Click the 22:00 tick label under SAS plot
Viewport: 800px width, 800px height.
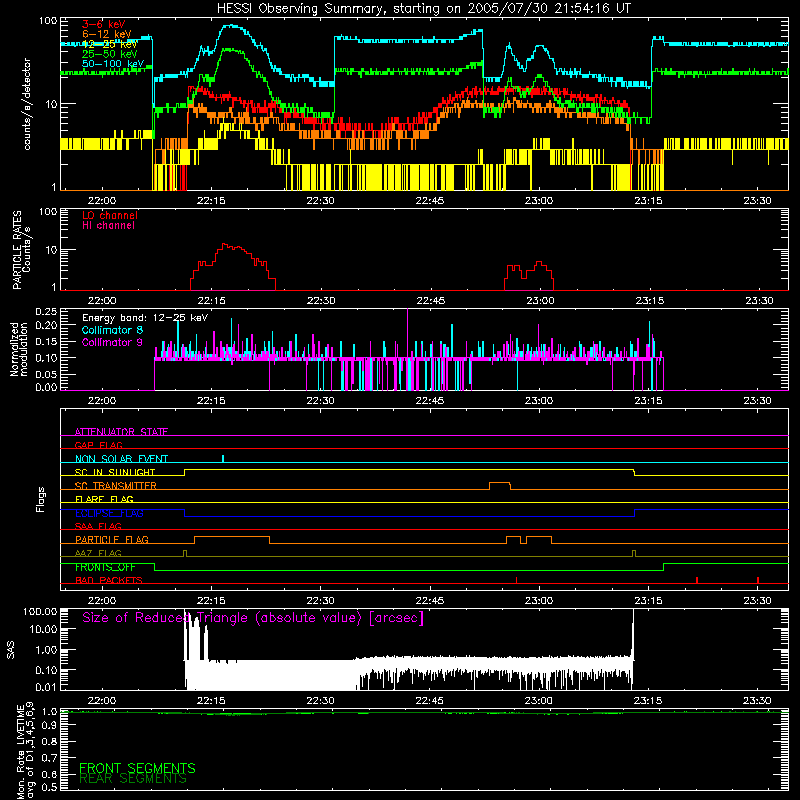tap(102, 701)
